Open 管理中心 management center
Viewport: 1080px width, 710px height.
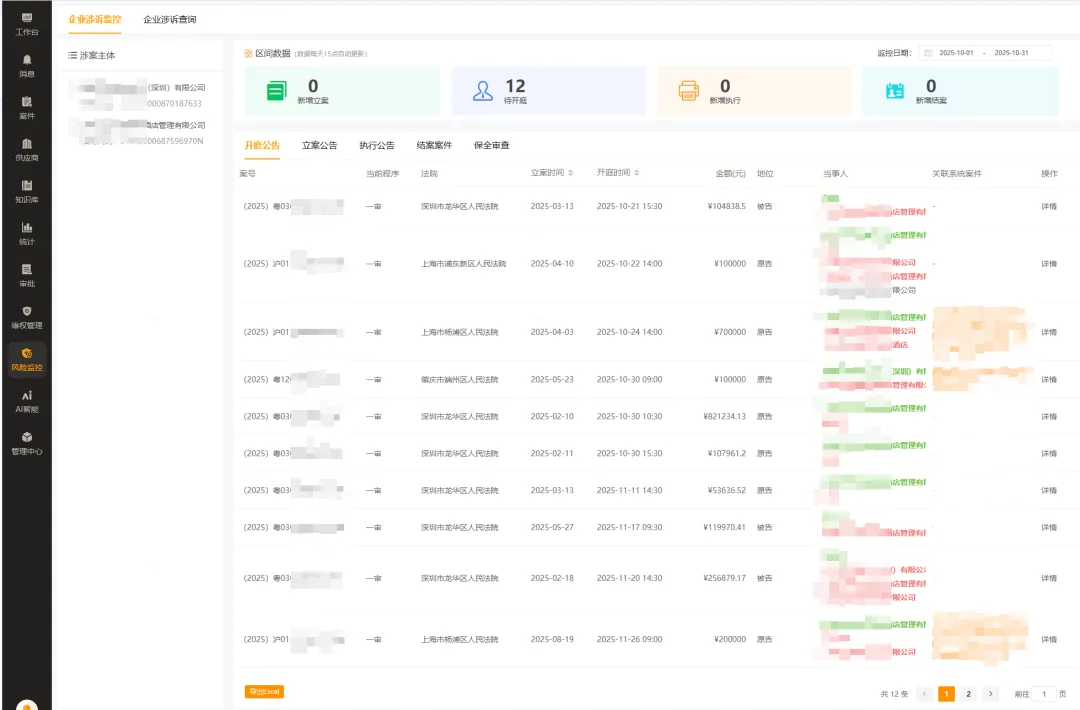click(26, 444)
